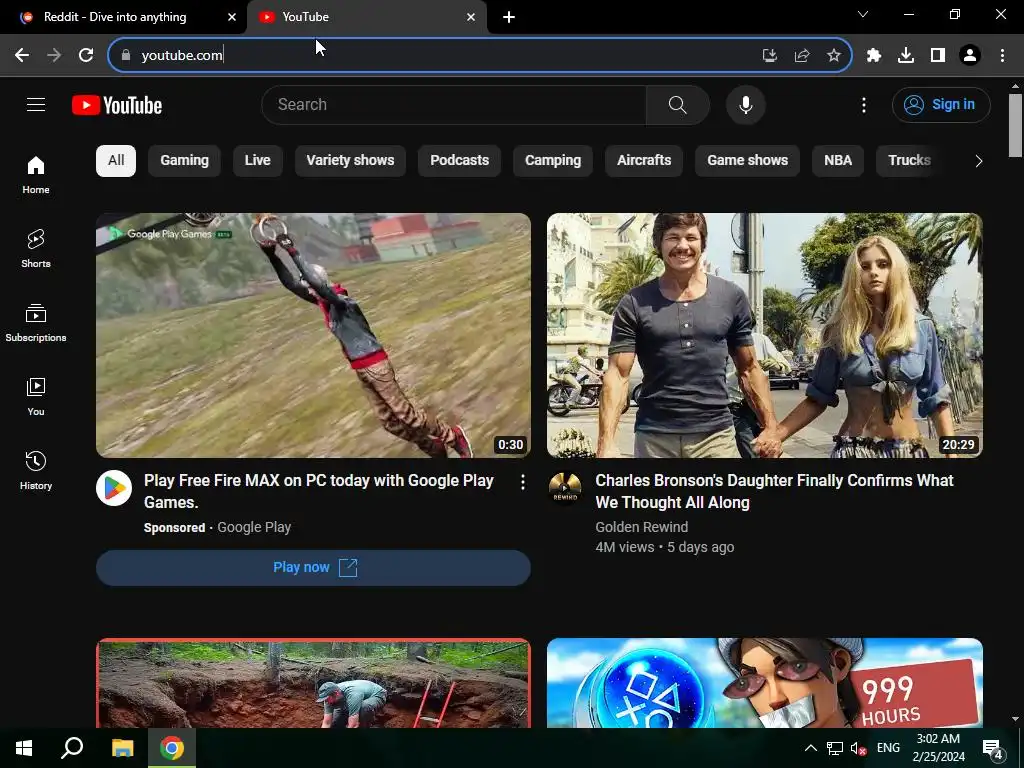This screenshot has width=1024, height=768.
Task: Share this page from address bar
Action: tap(802, 55)
